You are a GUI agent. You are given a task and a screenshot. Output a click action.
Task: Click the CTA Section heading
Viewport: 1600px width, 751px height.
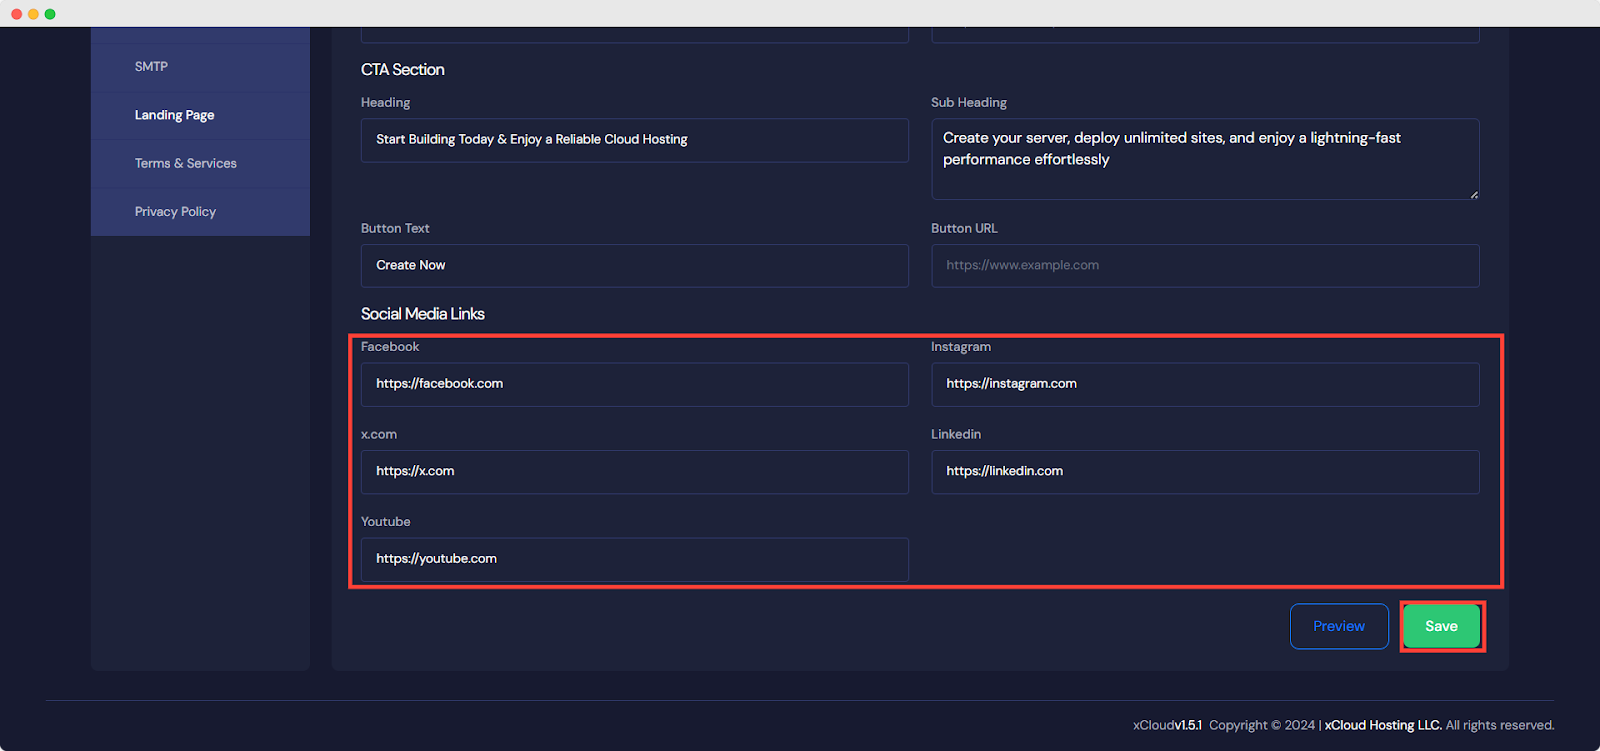(402, 70)
